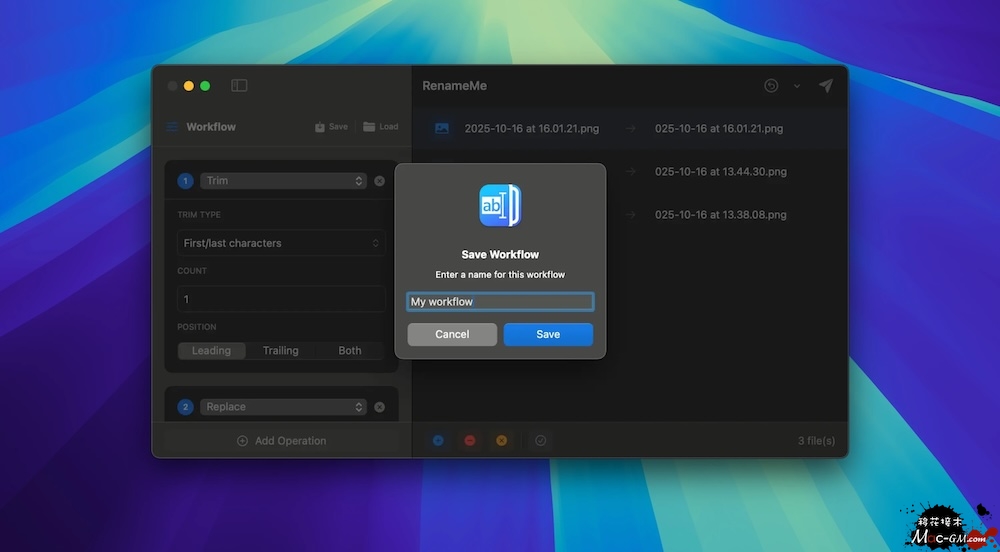
Task: Remove the Trim operation with its X icon
Action: (x=379, y=181)
